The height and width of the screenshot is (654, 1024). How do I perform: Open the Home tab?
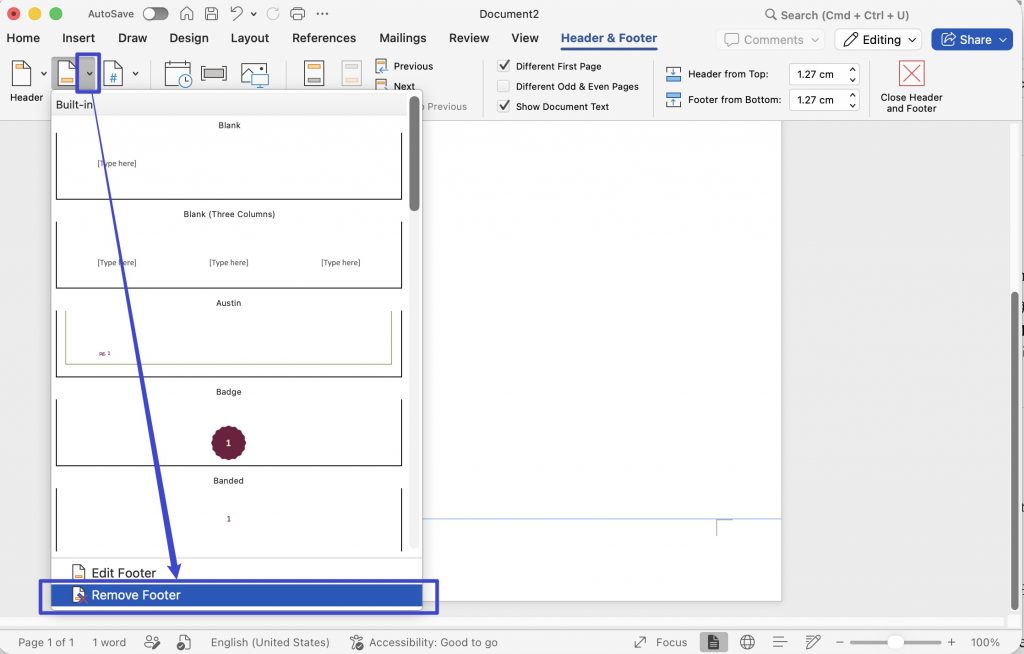click(23, 38)
